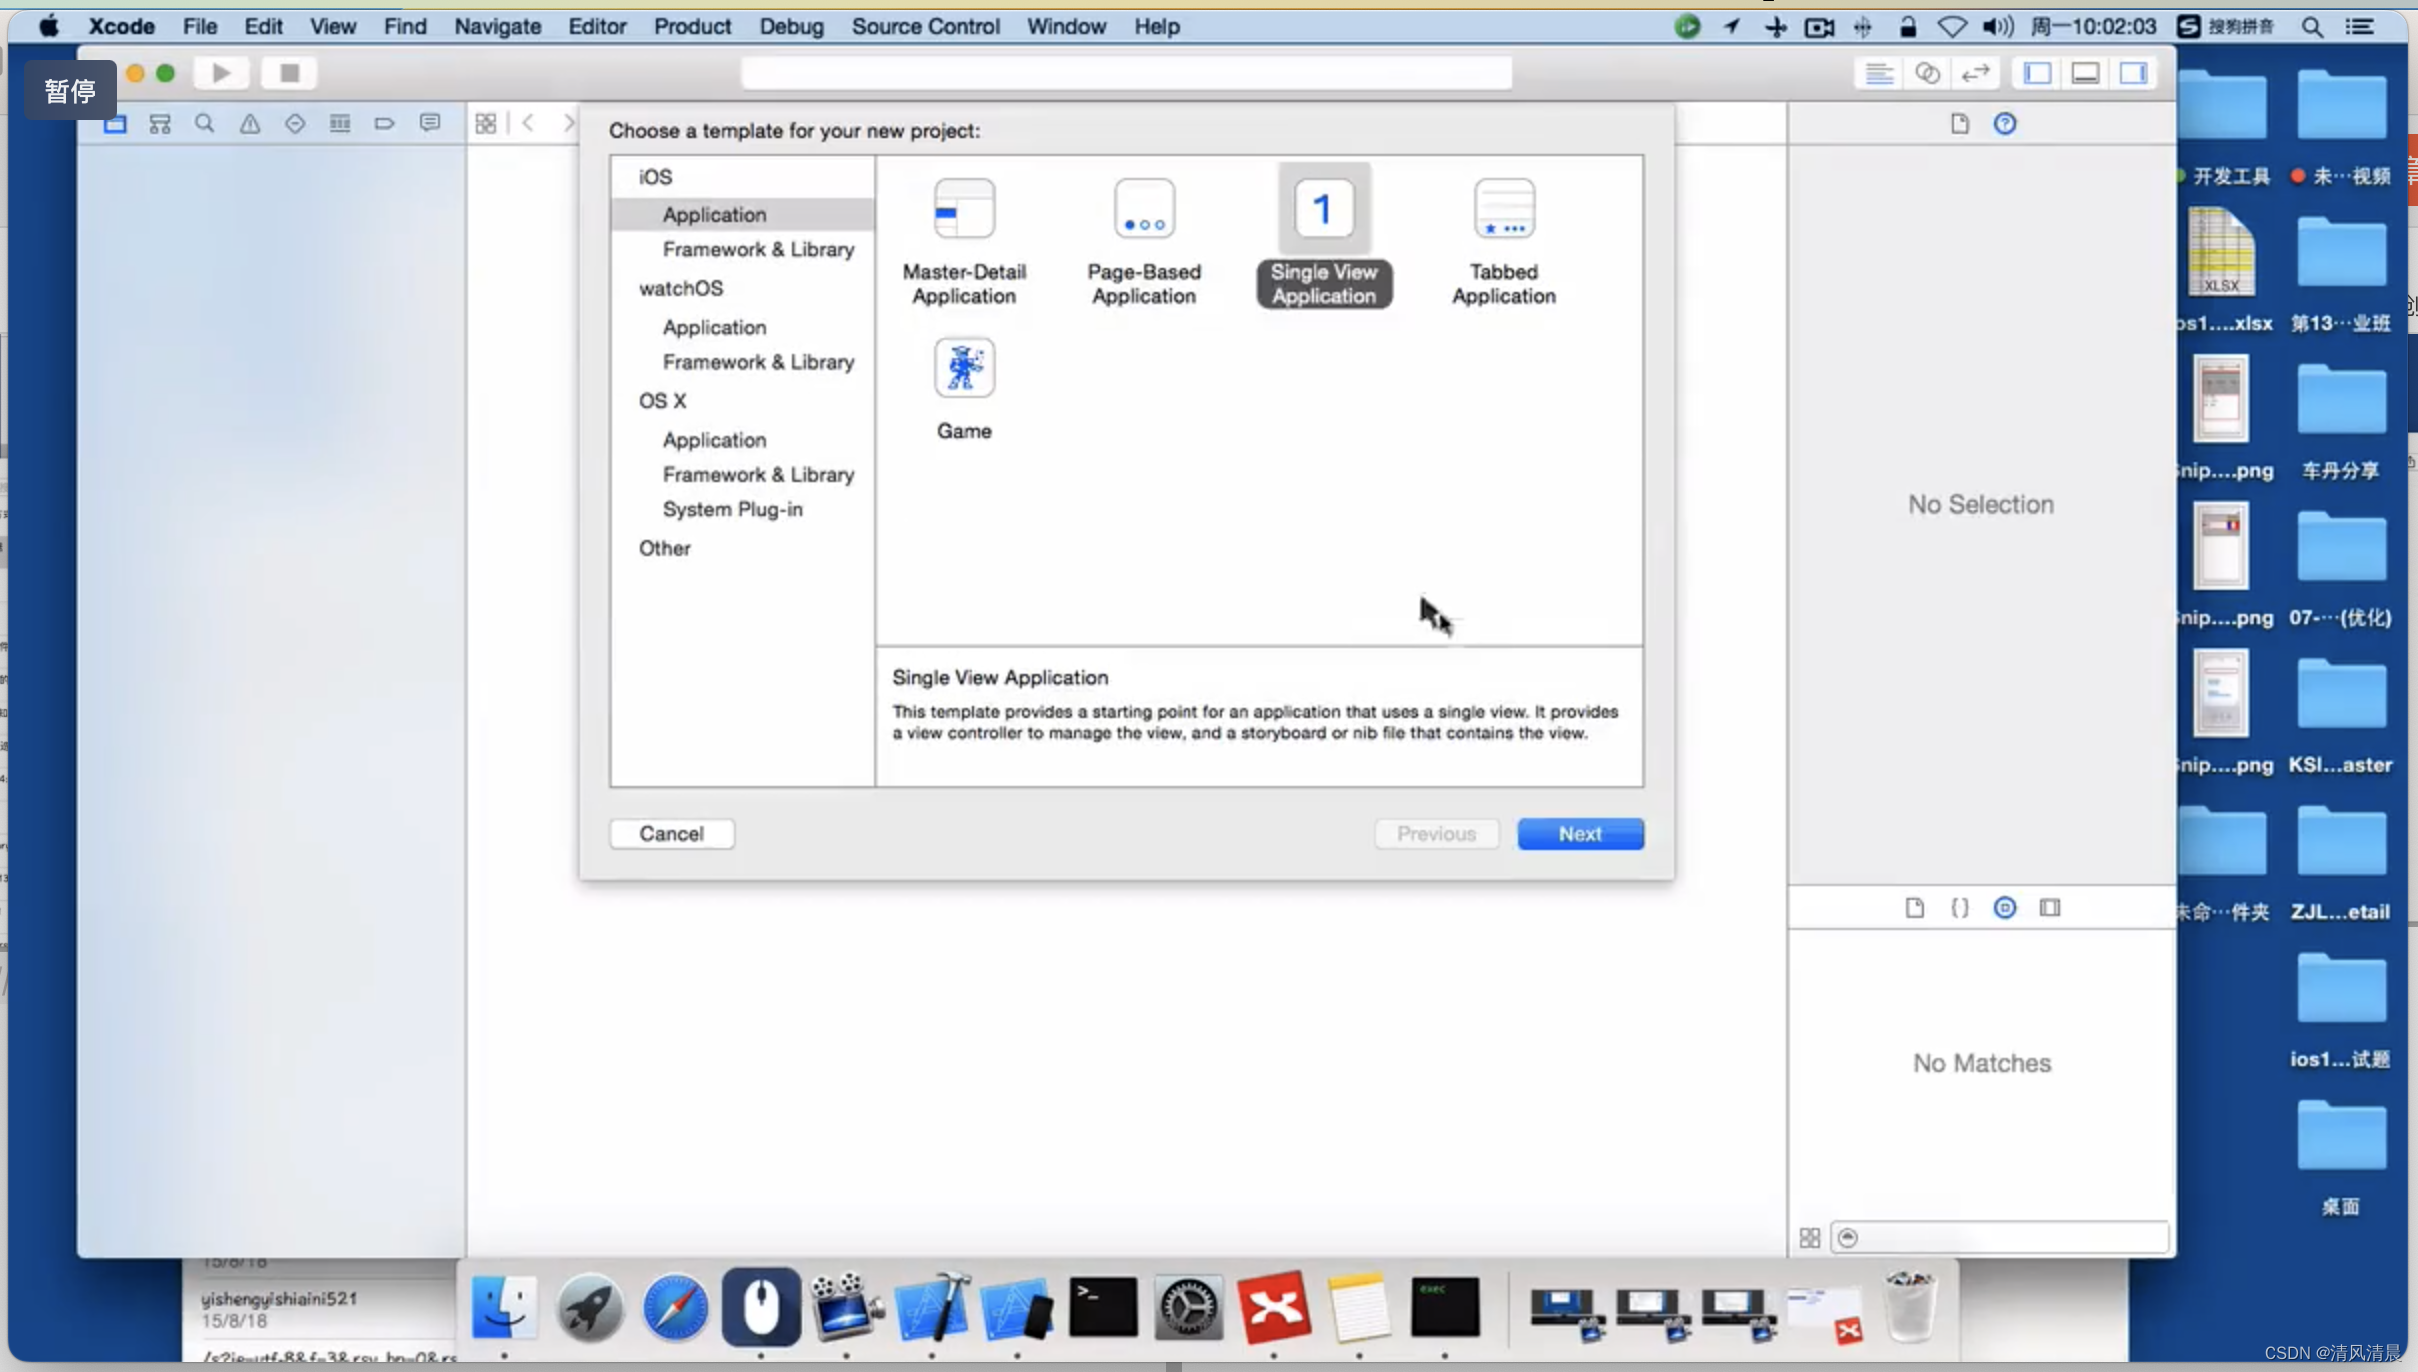The width and height of the screenshot is (2418, 1372).
Task: Click the Stop button in toolbar
Action: coord(289,72)
